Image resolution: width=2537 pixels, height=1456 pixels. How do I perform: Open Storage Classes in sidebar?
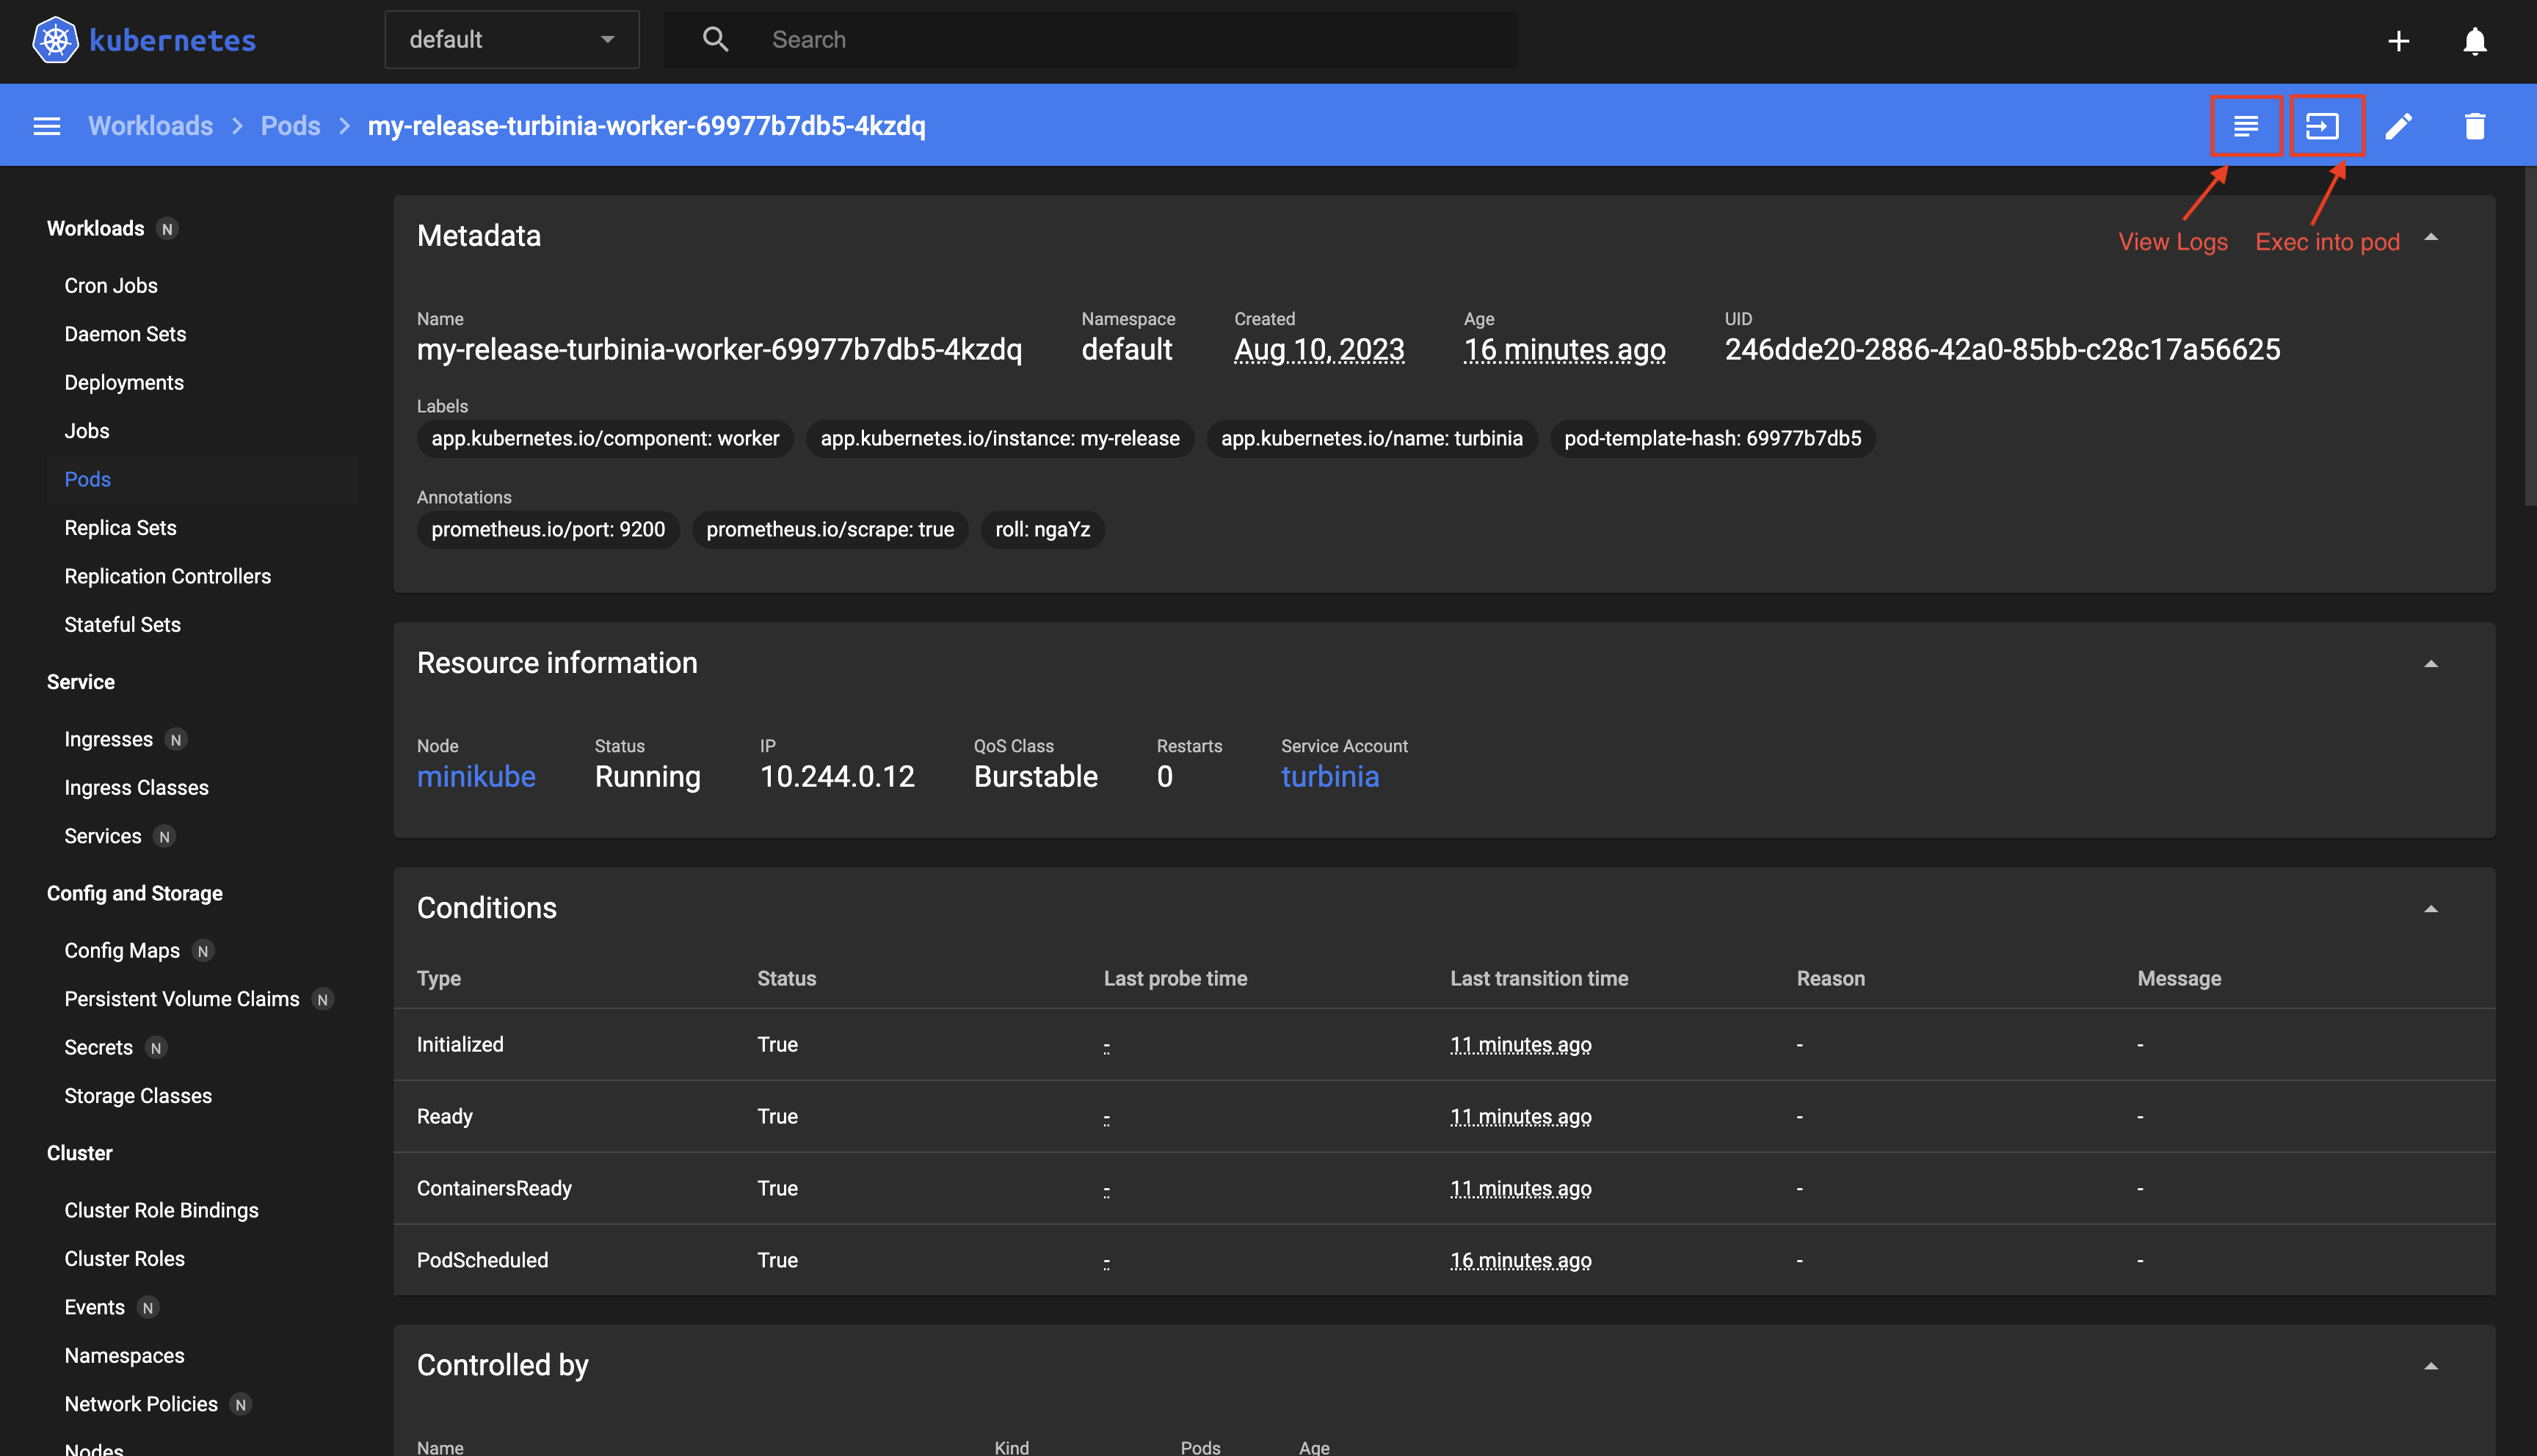pos(138,1097)
